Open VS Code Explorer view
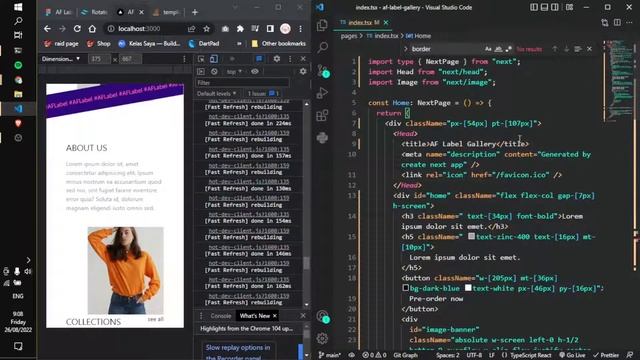 click(x=322, y=25)
